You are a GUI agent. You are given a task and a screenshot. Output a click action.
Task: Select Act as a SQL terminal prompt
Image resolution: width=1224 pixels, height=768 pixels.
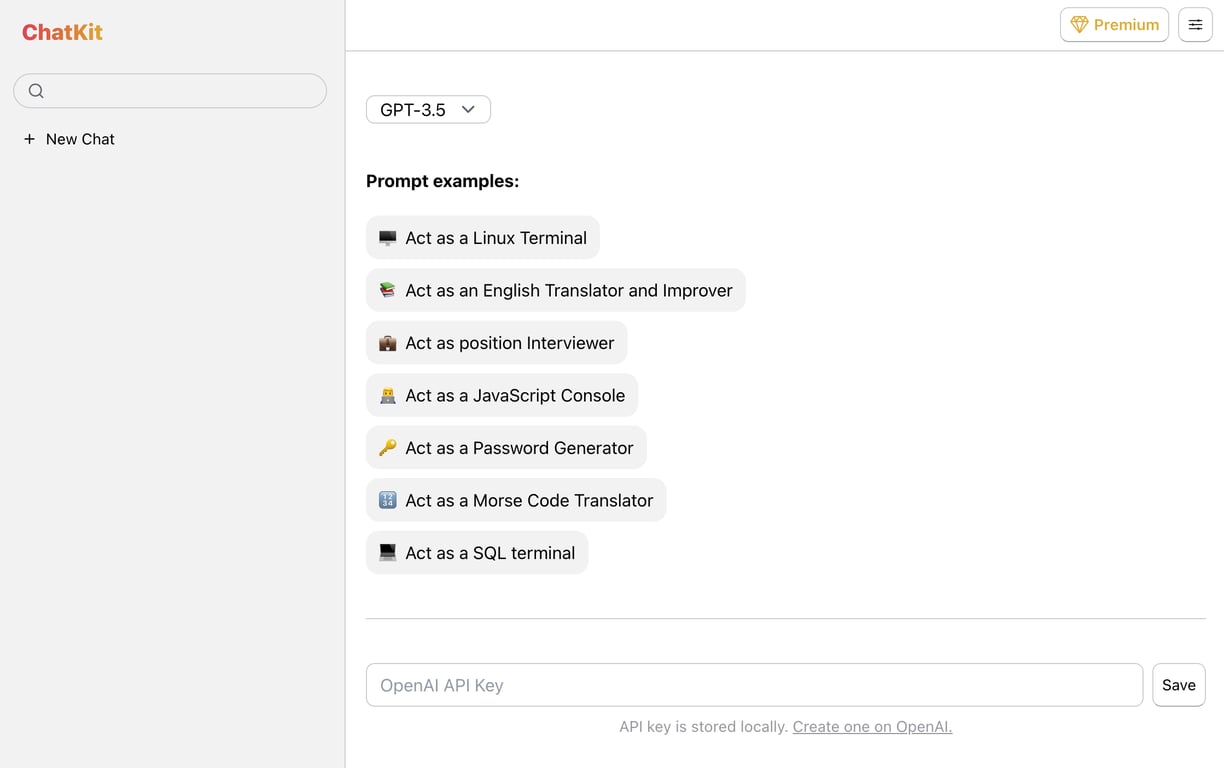[477, 553]
